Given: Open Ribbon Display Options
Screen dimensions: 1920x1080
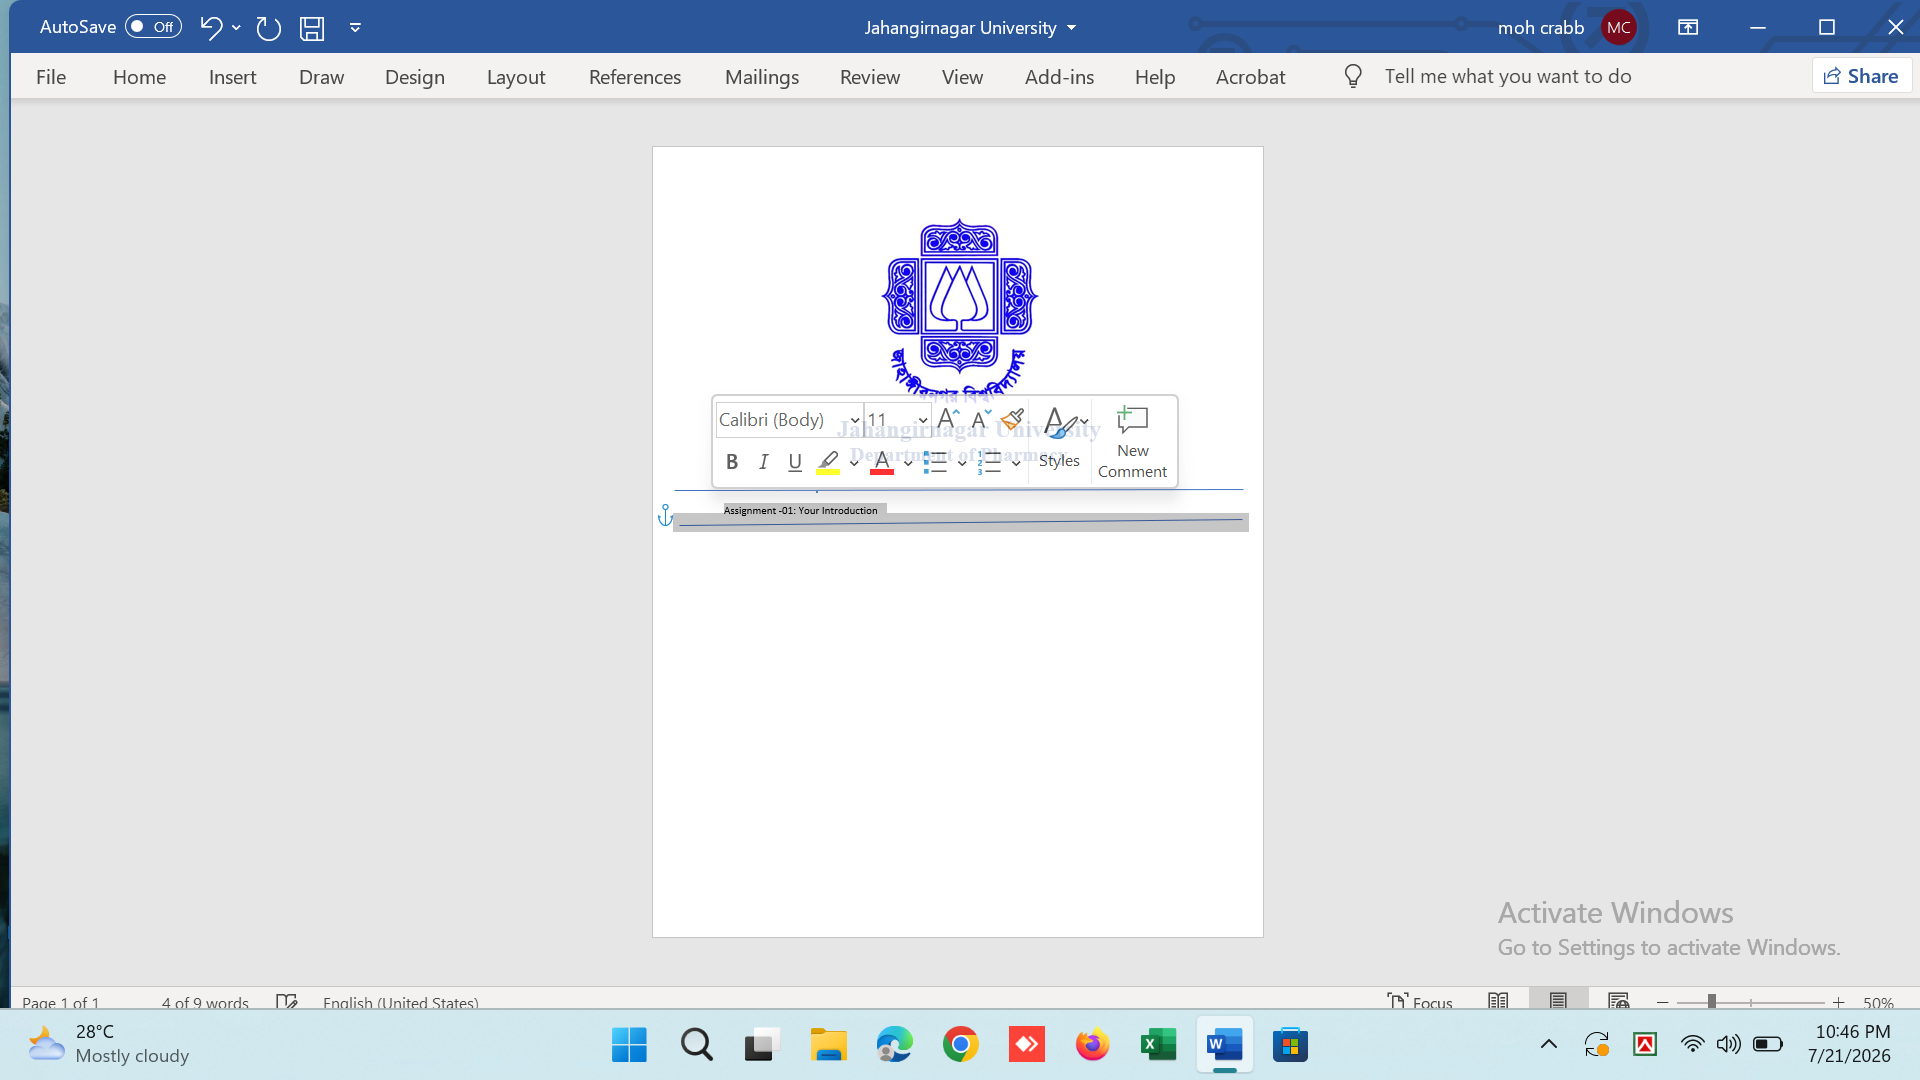Looking at the screenshot, I should tap(1688, 28).
